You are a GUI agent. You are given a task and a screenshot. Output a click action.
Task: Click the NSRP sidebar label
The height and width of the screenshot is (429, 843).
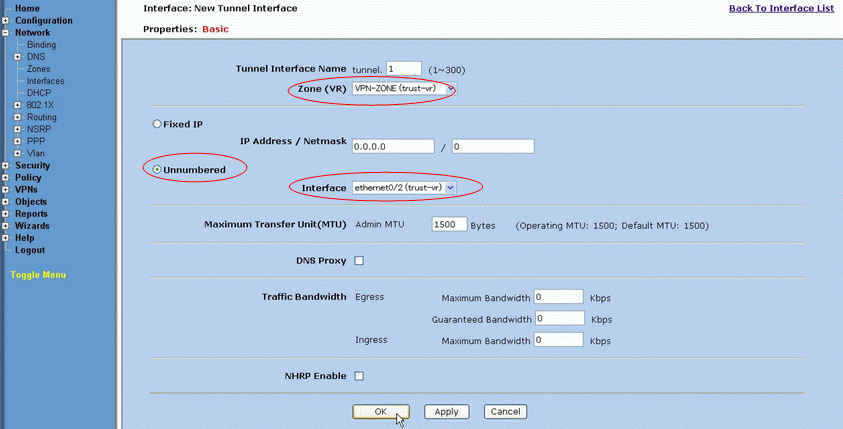click(x=39, y=129)
